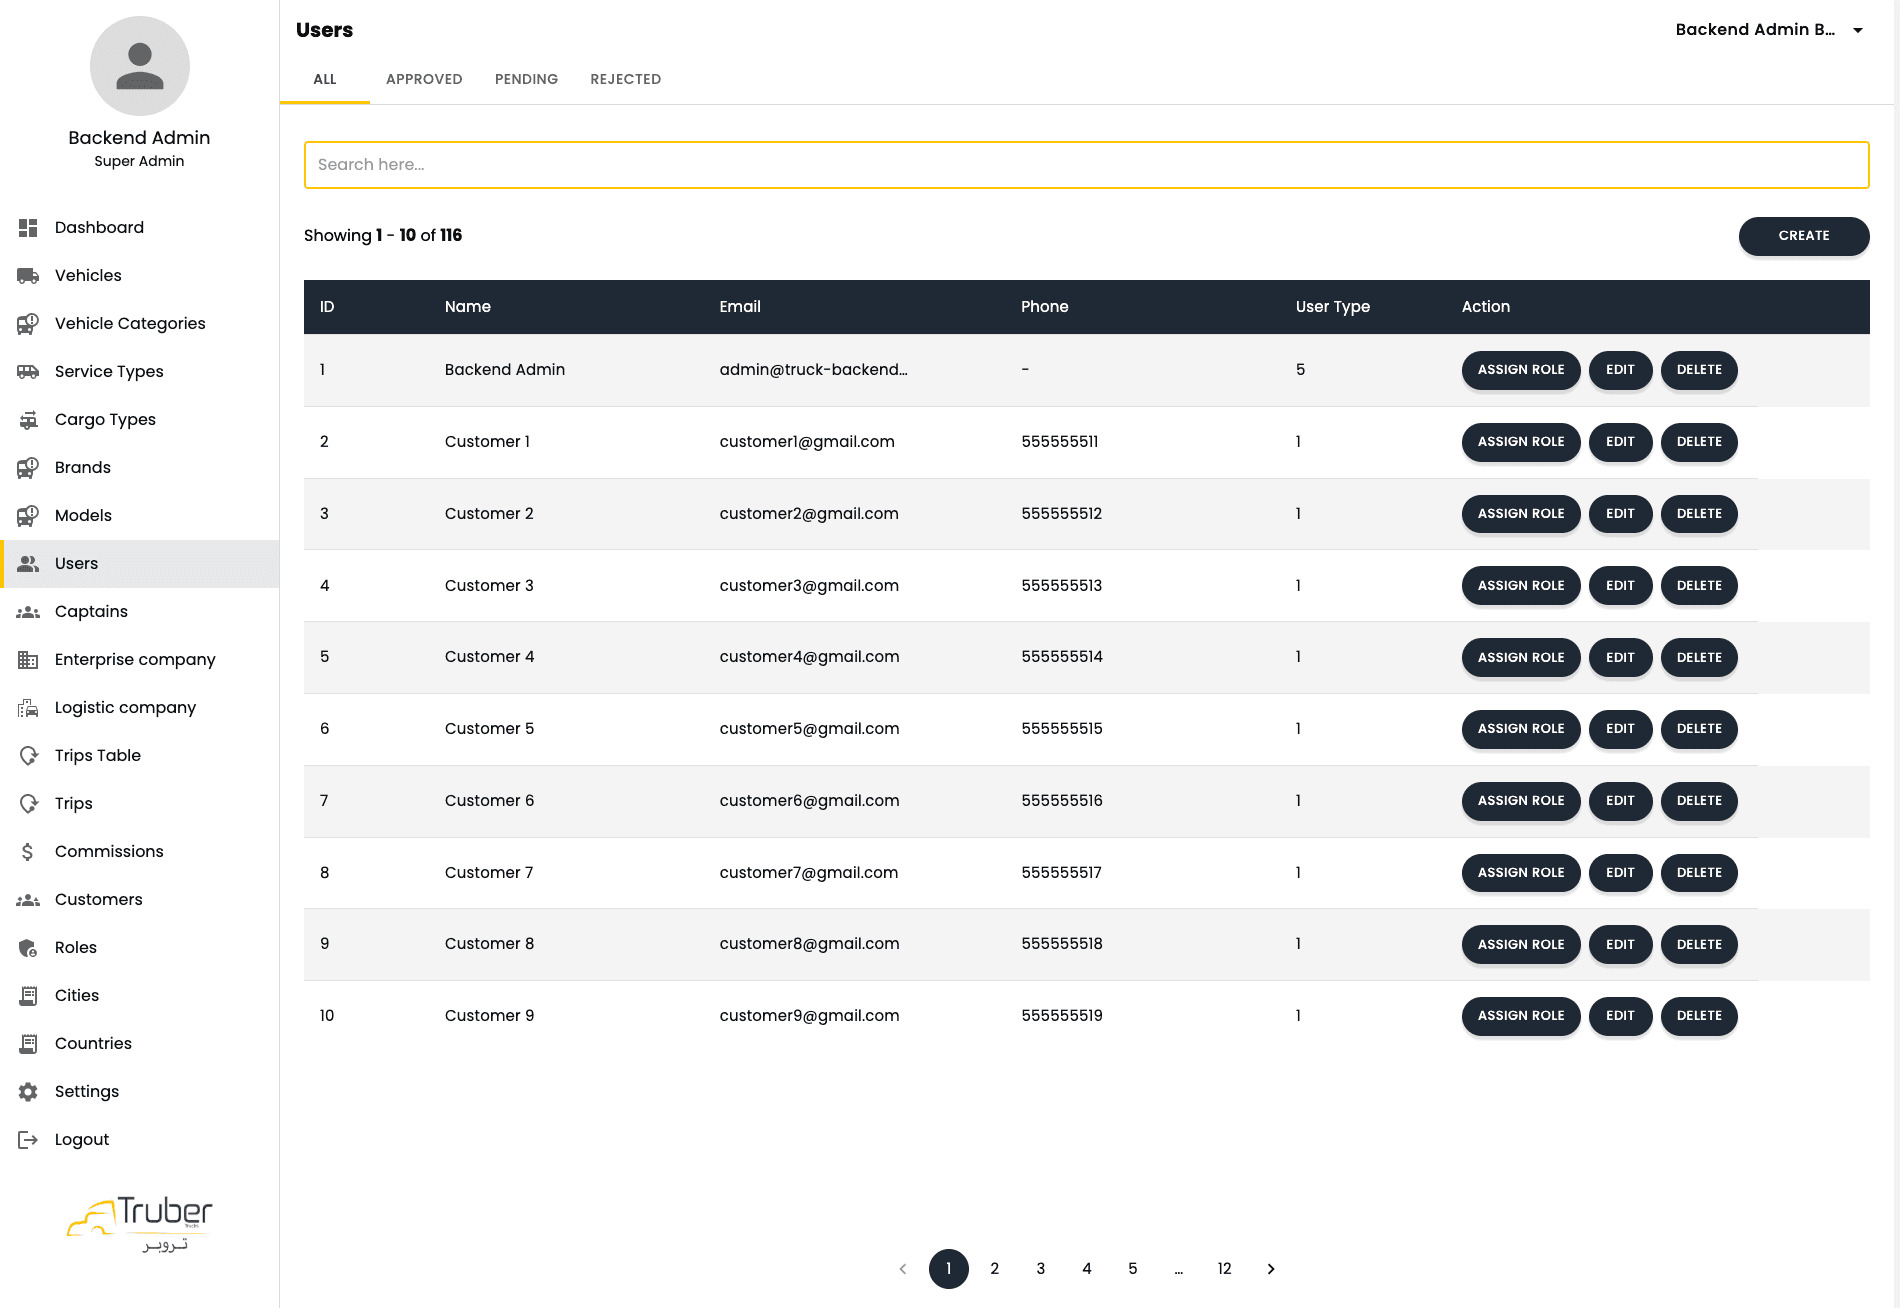Viewport: 1900px width, 1308px height.
Task: Switch to the Pending tab
Action: (526, 79)
